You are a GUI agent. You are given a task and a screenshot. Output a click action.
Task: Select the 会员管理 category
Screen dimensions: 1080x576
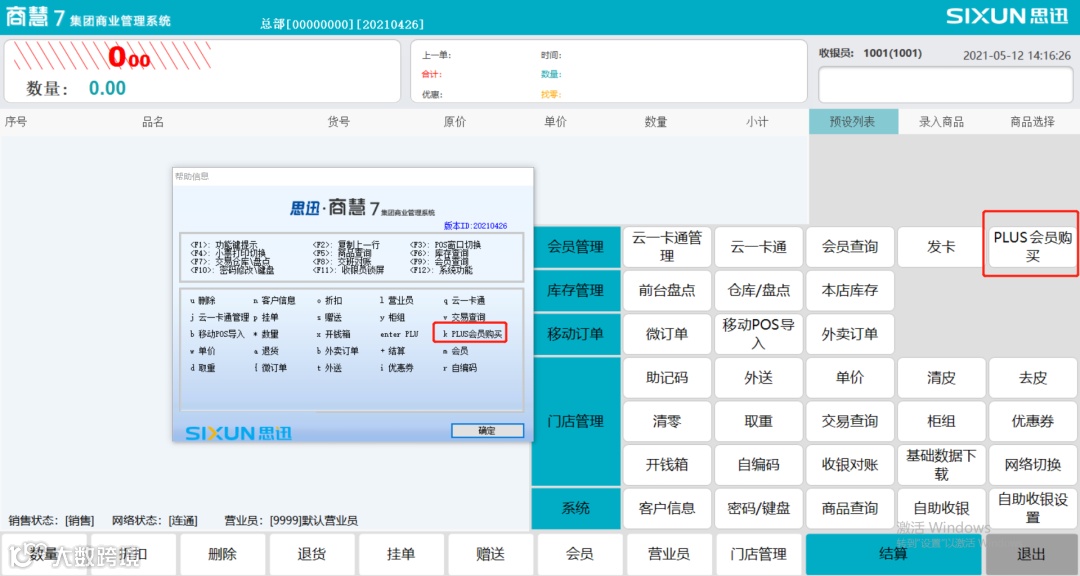point(576,247)
